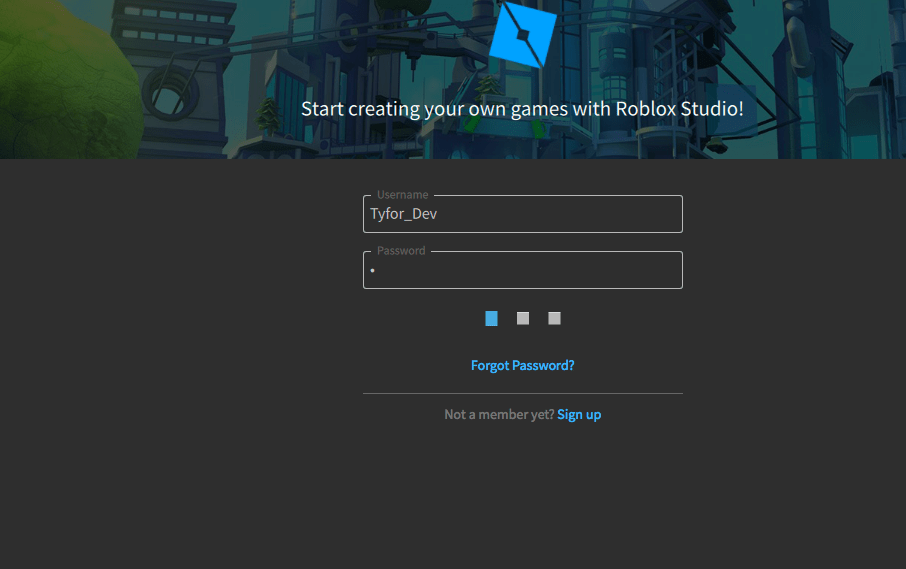
Task: Follow the Sign up link
Action: click(579, 415)
